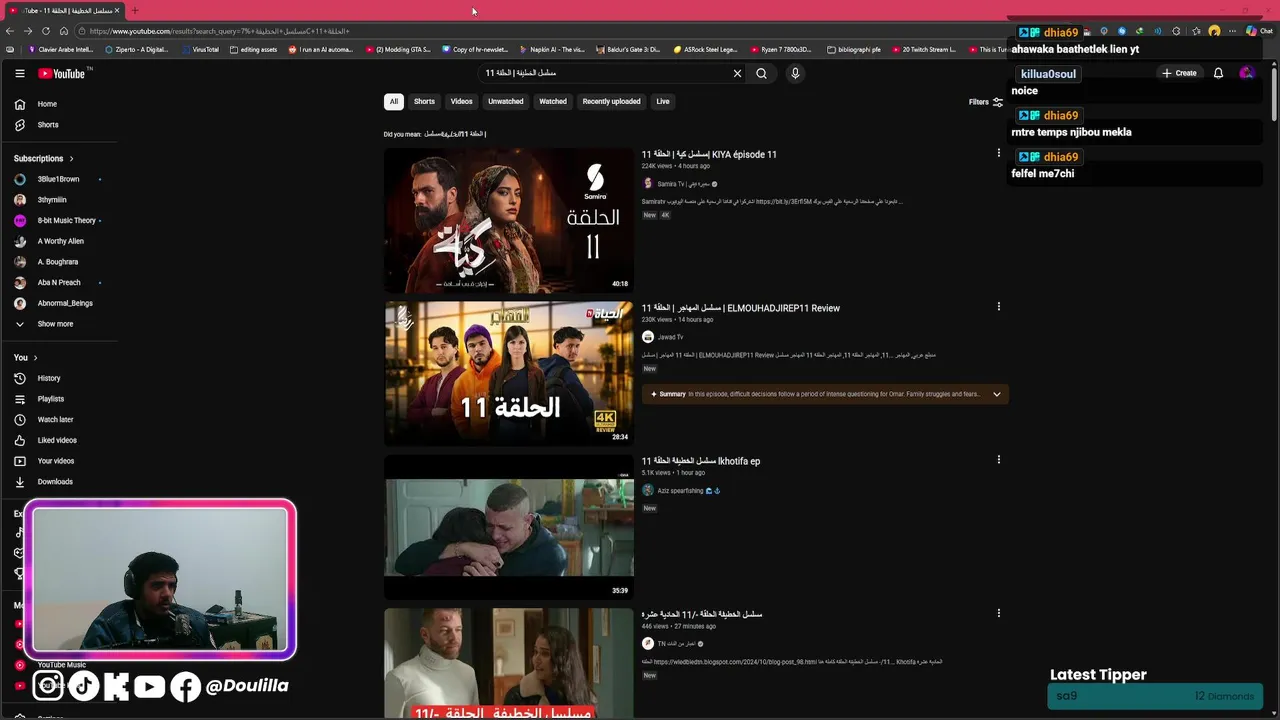Select the Watched filter chip
The width and height of the screenshot is (1280, 720).
click(x=553, y=101)
